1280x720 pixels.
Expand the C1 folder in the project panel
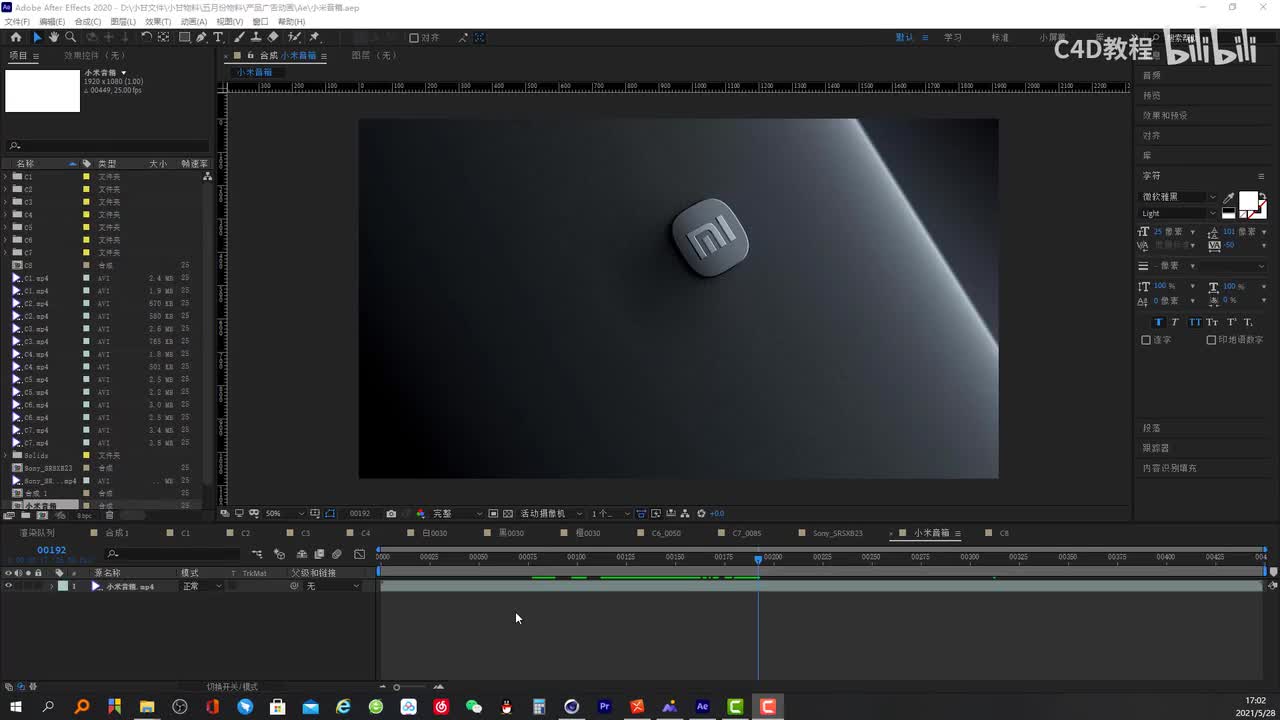coord(6,176)
